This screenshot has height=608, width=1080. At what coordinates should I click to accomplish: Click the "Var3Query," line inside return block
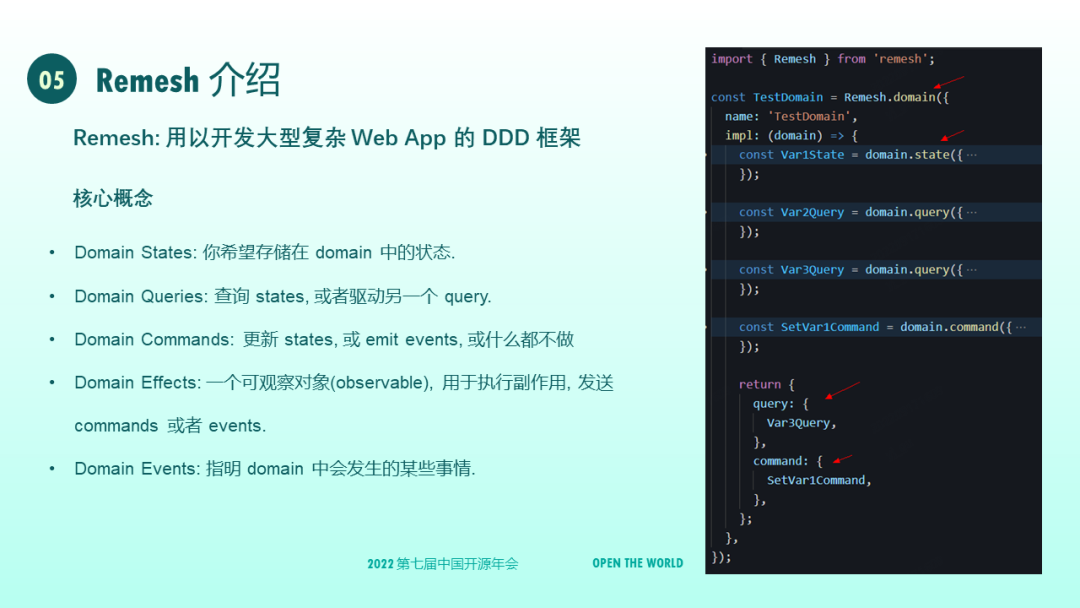[802, 423]
